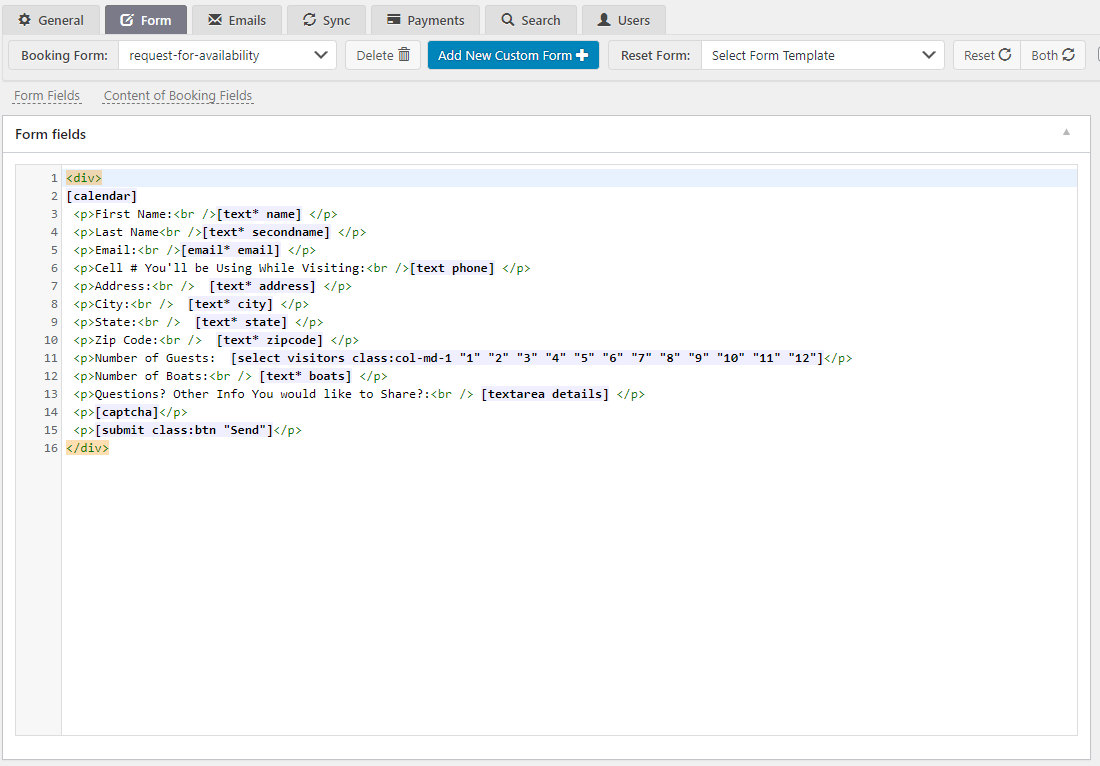Image resolution: width=1100 pixels, height=766 pixels.
Task: Click the Email field code line
Action: coord(194,250)
